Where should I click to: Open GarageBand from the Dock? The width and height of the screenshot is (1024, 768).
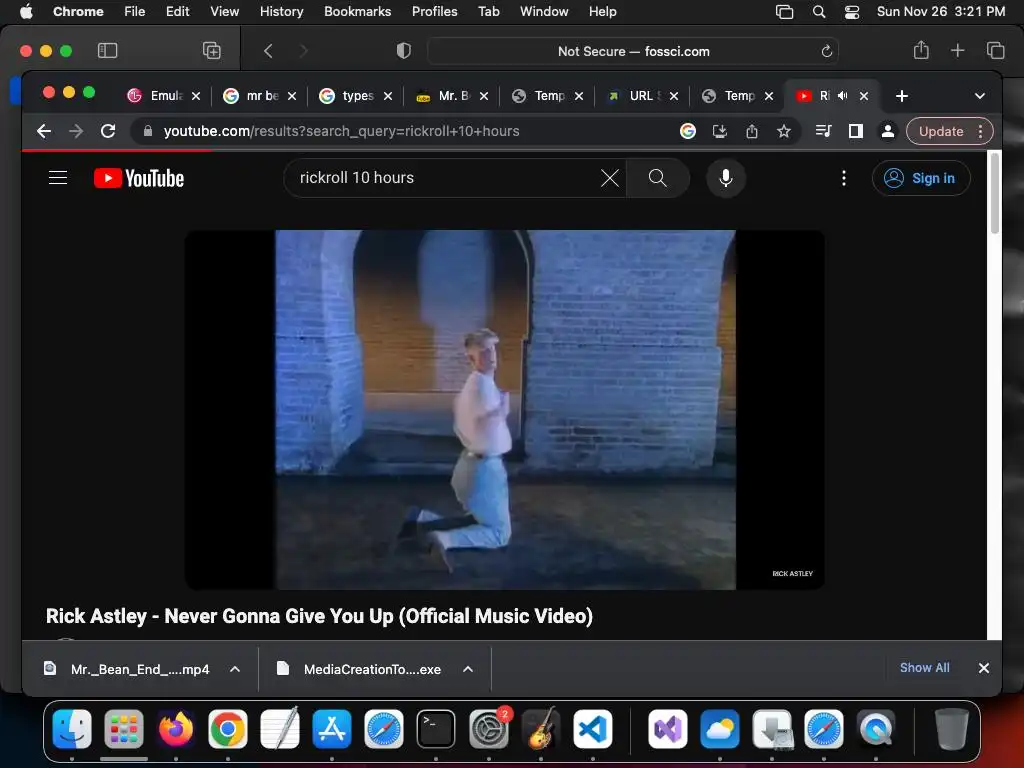click(540, 729)
